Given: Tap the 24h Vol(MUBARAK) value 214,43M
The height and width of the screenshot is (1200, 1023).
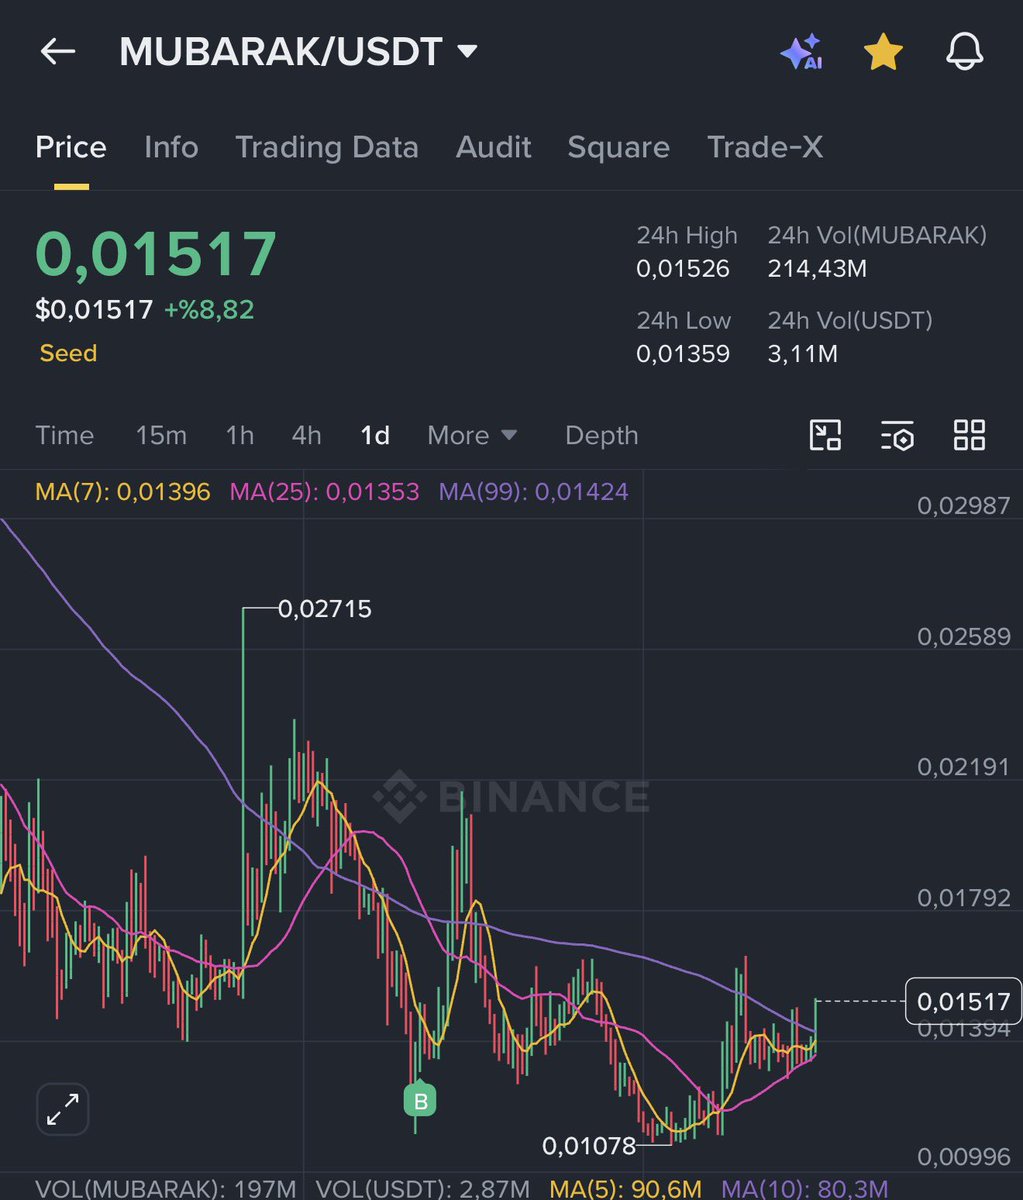Looking at the screenshot, I should tap(817, 269).
